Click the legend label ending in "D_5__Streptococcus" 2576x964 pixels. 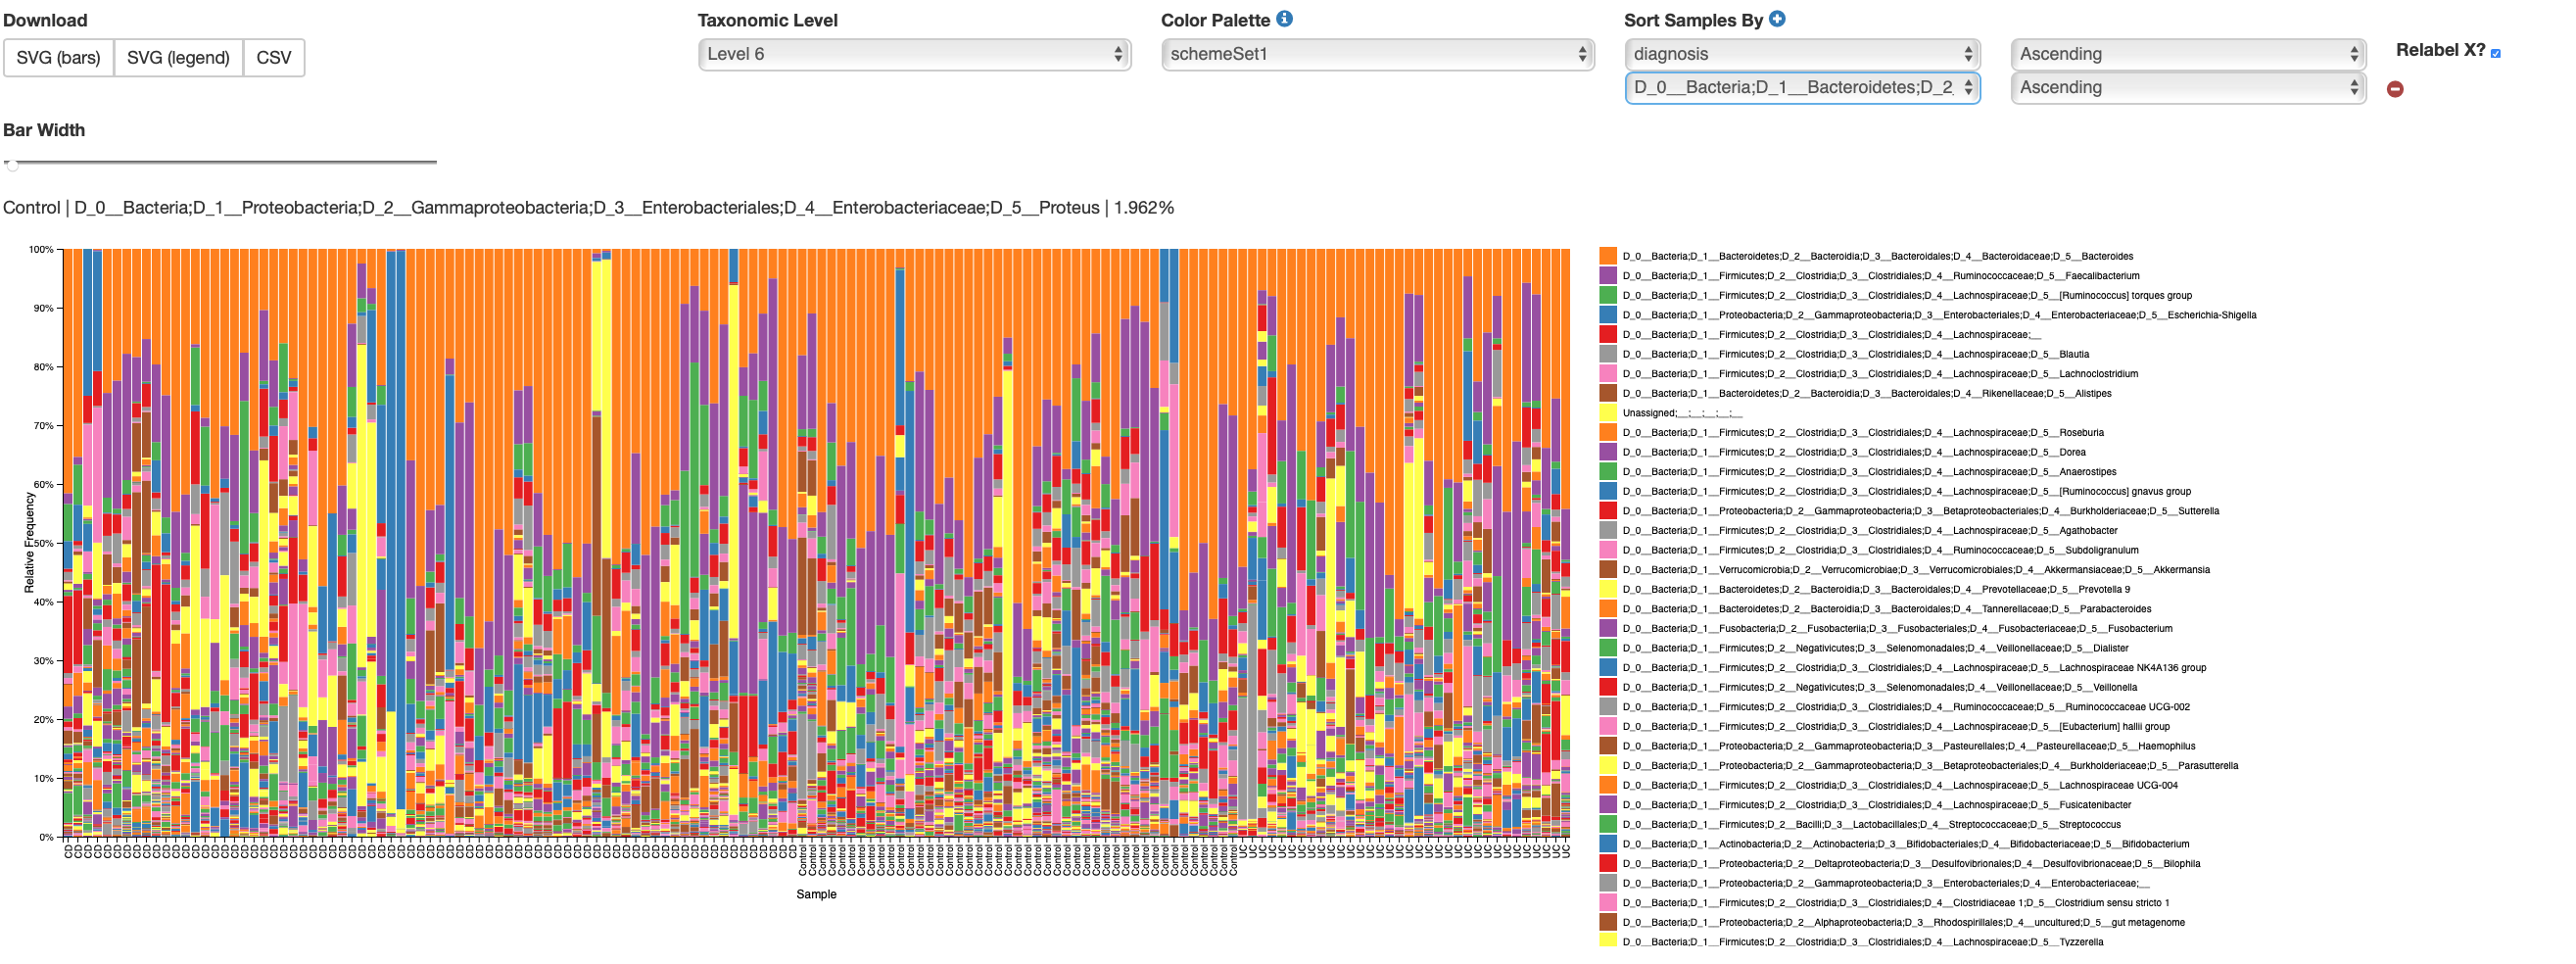[1872, 825]
